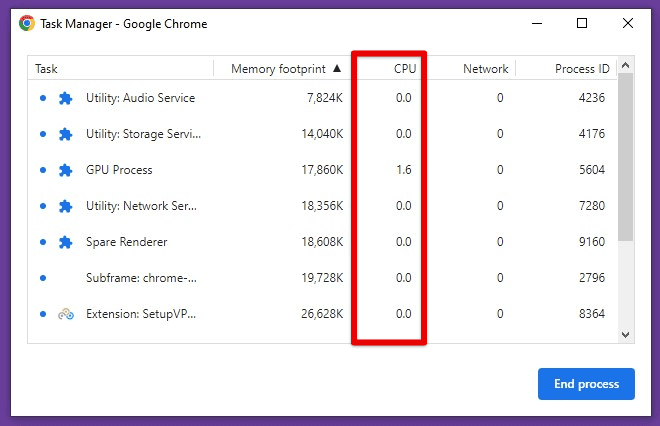Select the Utility: Storage Servi... task

pos(144,134)
